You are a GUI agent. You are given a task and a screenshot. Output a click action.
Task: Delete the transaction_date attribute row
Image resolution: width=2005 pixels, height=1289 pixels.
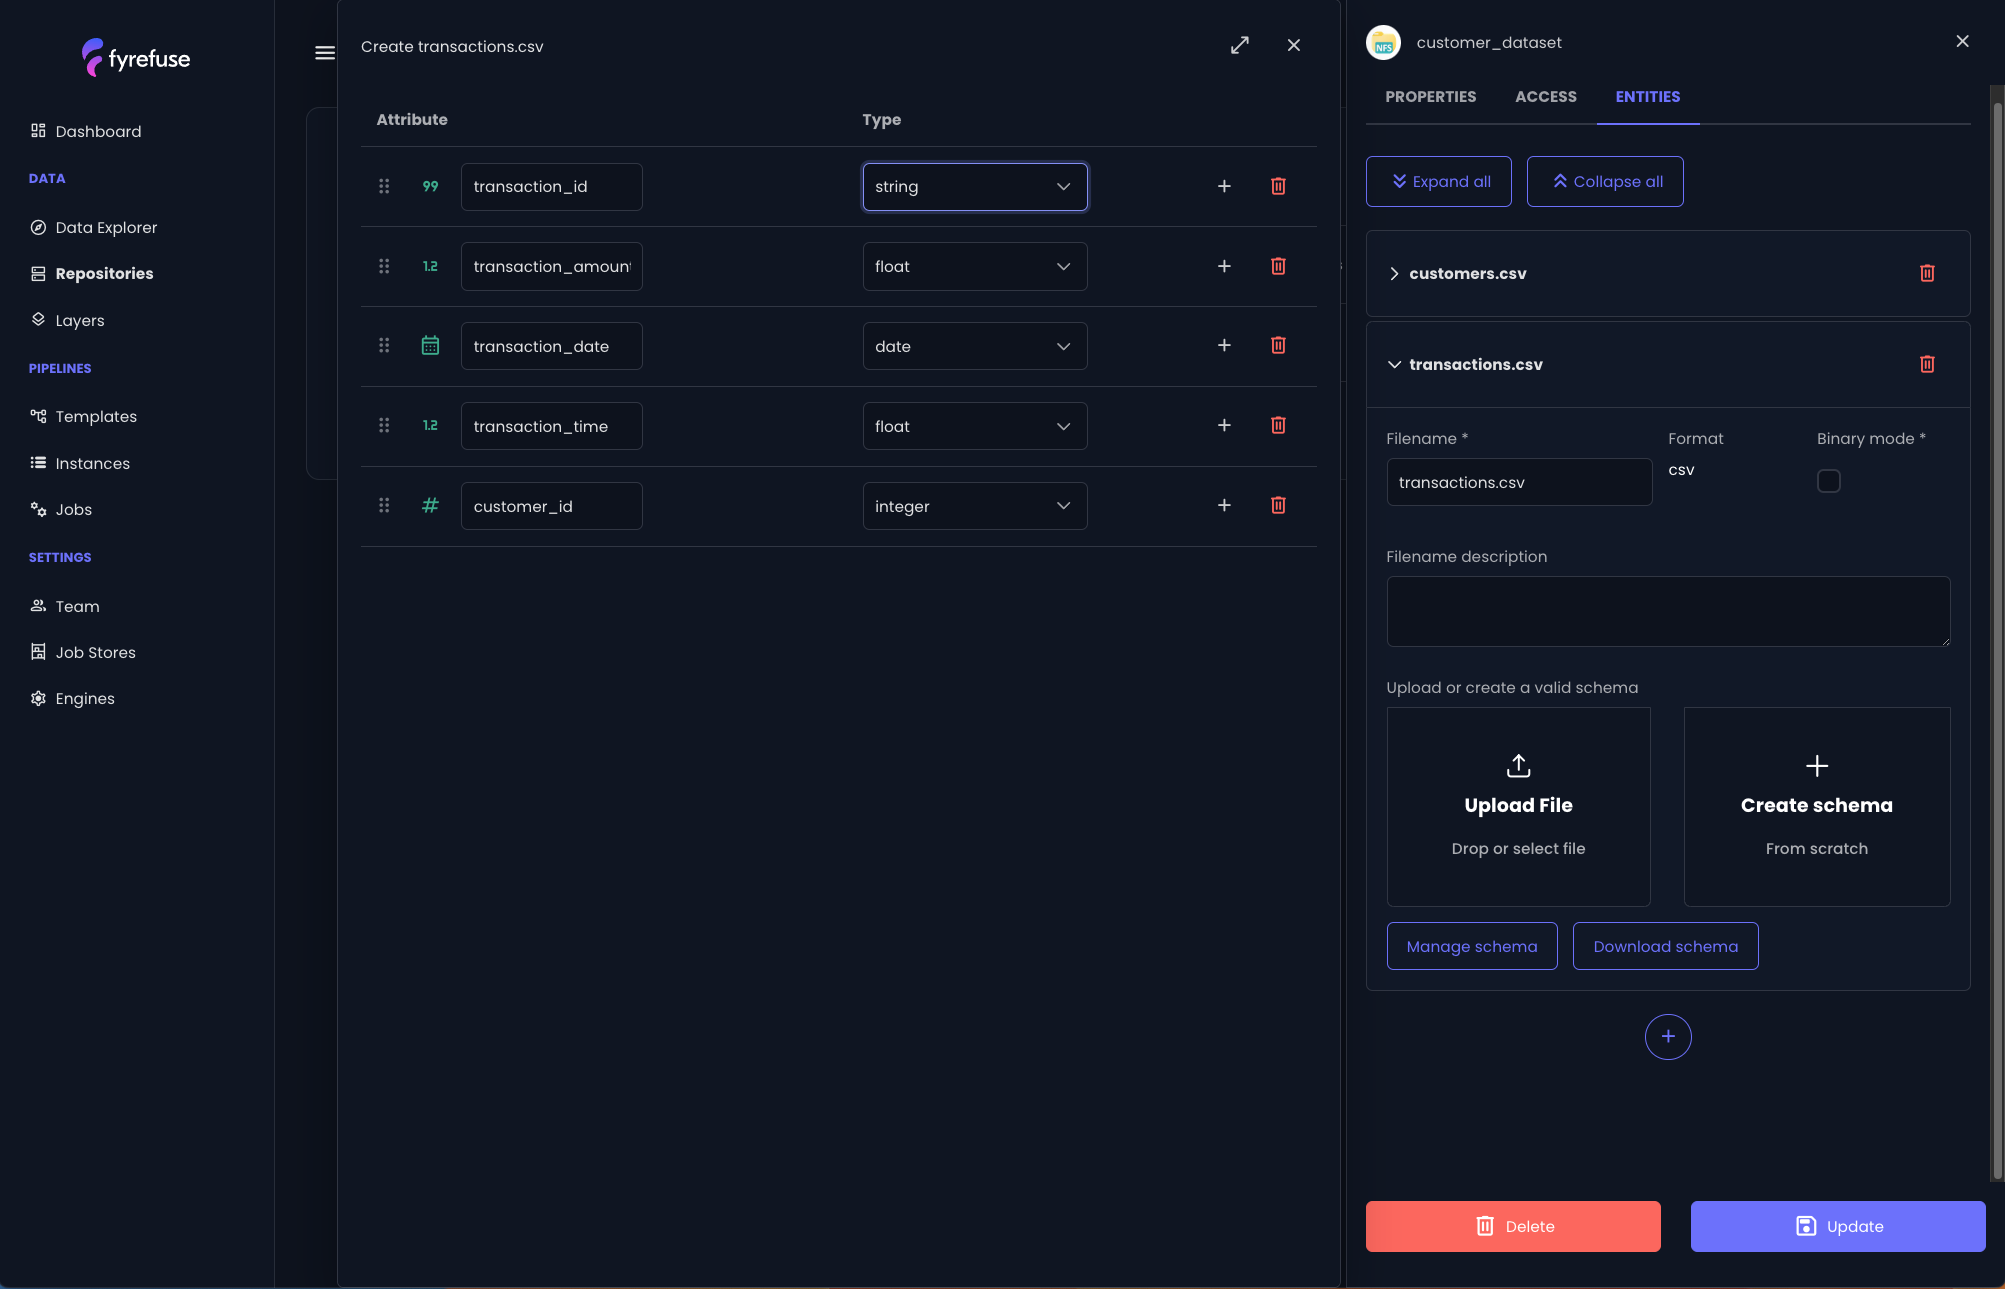pos(1278,345)
